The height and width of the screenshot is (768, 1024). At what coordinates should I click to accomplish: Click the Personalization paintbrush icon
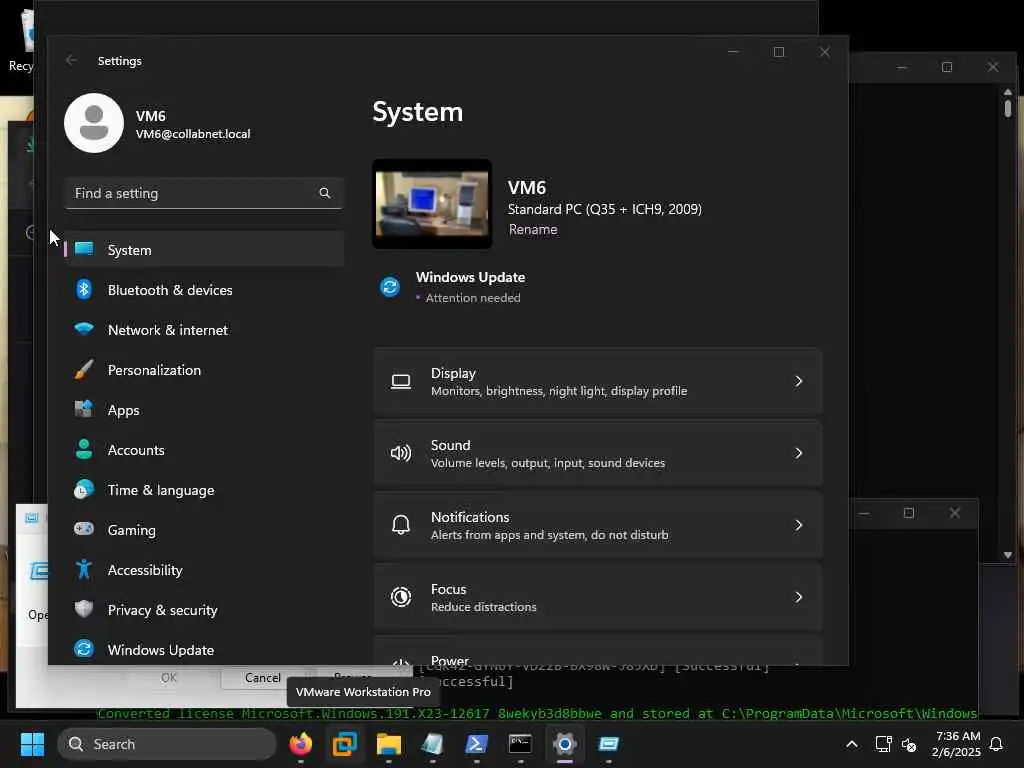84,370
